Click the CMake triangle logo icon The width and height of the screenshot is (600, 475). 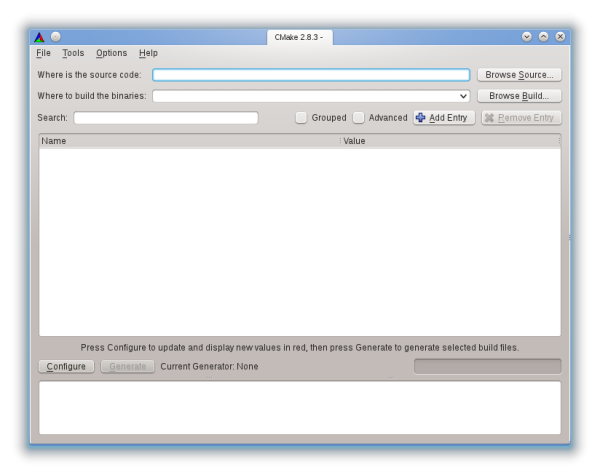click(x=39, y=37)
